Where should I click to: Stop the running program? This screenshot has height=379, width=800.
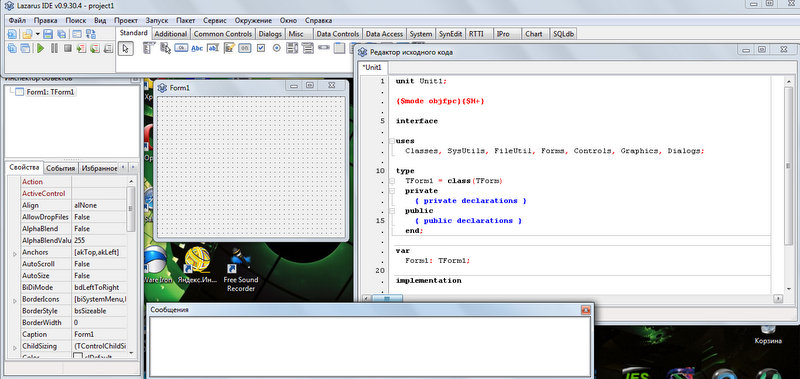(67, 48)
